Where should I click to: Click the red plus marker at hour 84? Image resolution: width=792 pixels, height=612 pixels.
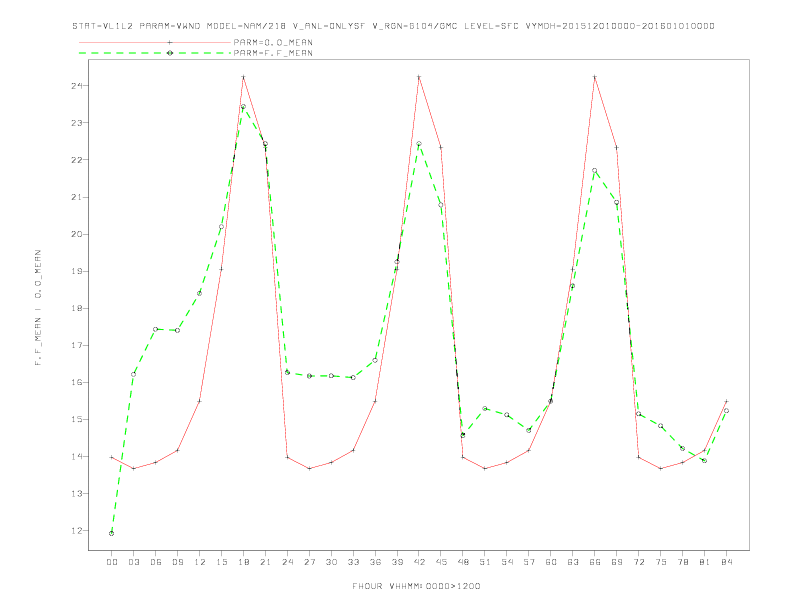726,401
